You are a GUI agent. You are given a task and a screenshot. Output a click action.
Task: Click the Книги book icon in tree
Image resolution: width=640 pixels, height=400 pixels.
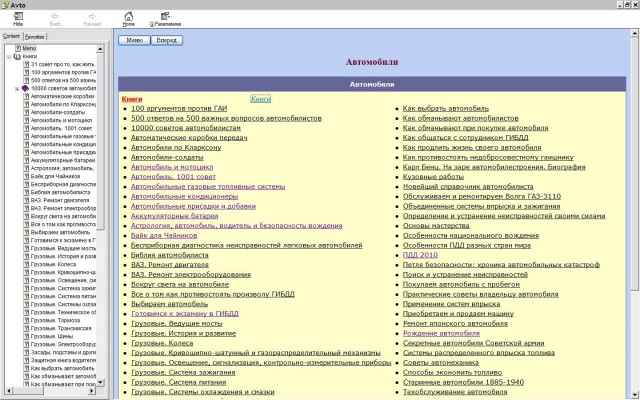click(17, 56)
